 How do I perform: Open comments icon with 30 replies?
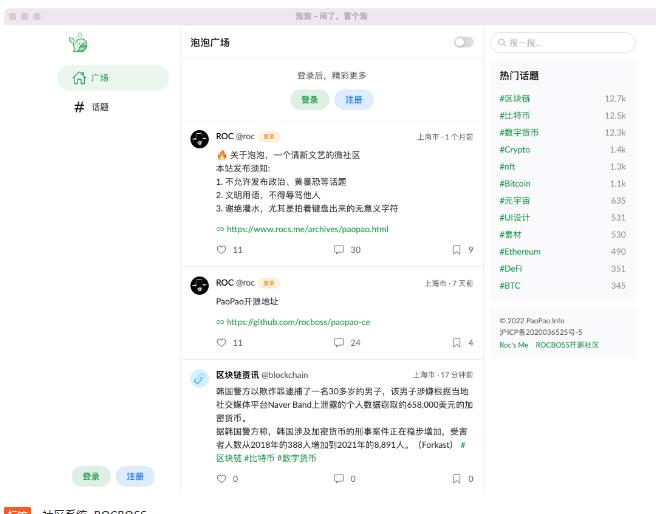click(x=339, y=250)
